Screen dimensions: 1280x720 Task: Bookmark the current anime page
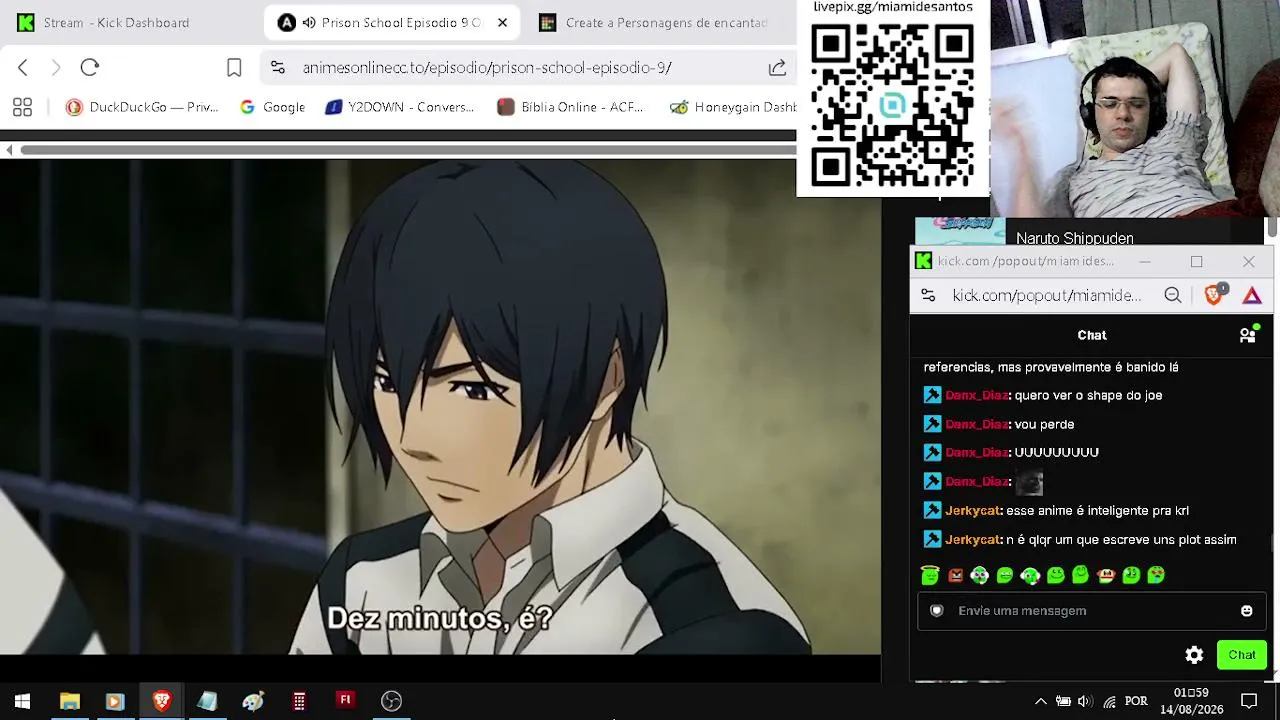(x=234, y=67)
